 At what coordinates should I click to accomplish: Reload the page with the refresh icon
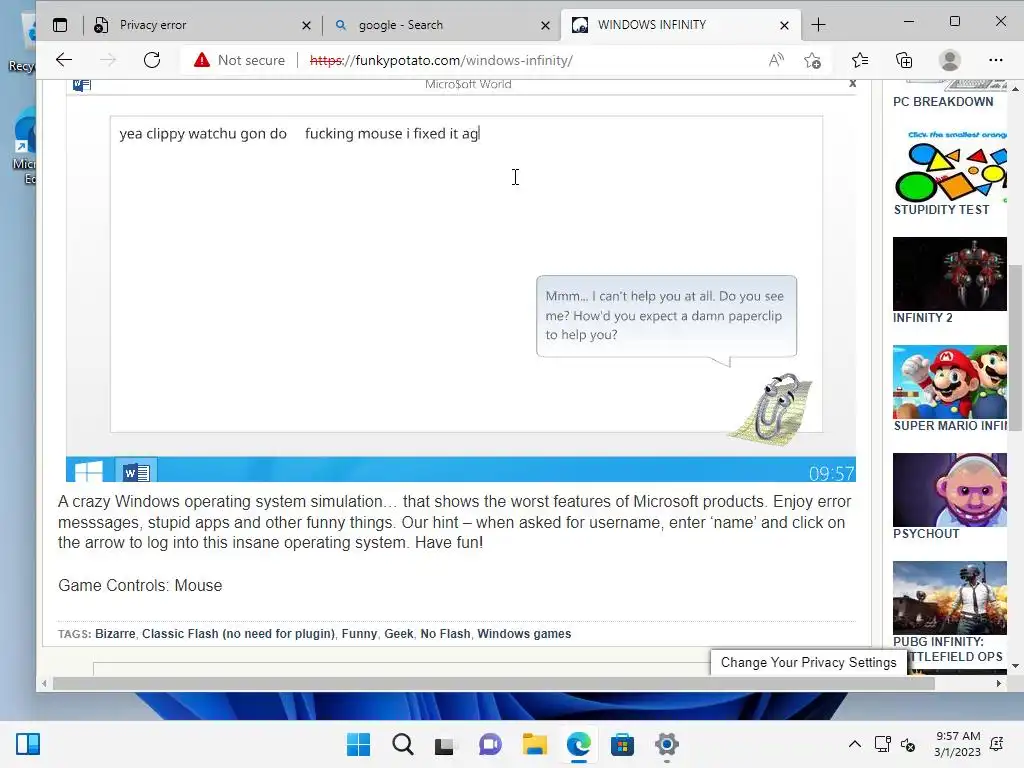(152, 60)
